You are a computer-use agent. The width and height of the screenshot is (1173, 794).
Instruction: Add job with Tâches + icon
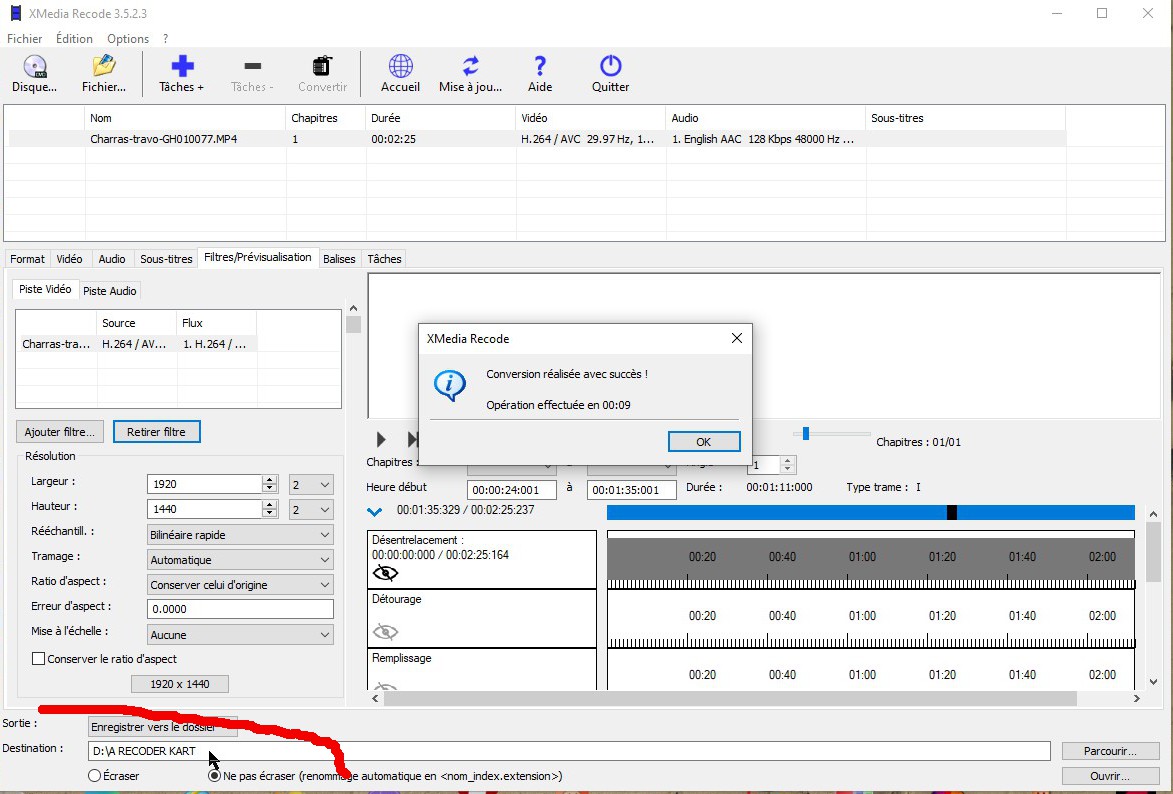coord(182,73)
